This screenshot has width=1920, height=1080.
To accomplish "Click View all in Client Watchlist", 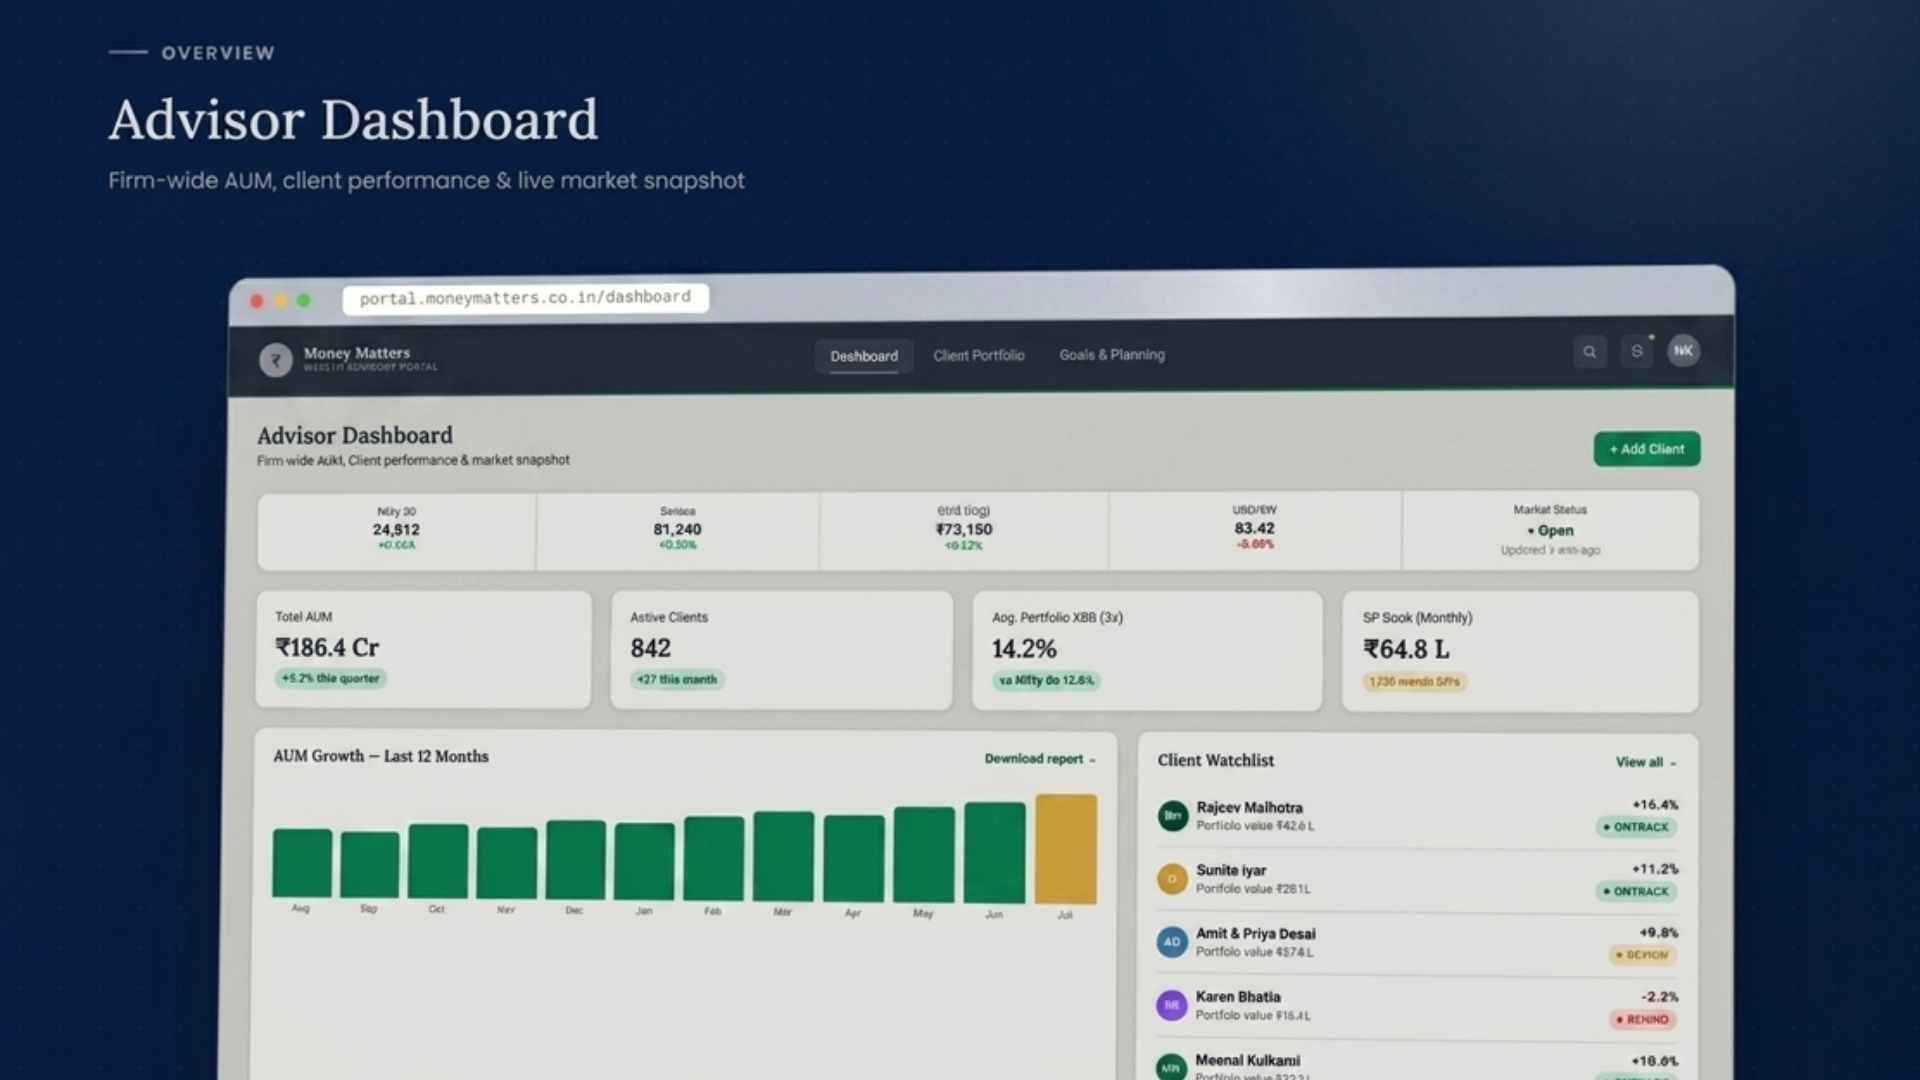I will pyautogui.click(x=1646, y=762).
